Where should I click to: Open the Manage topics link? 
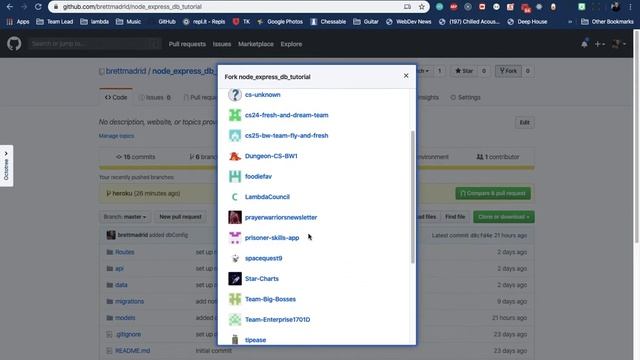[116, 136]
